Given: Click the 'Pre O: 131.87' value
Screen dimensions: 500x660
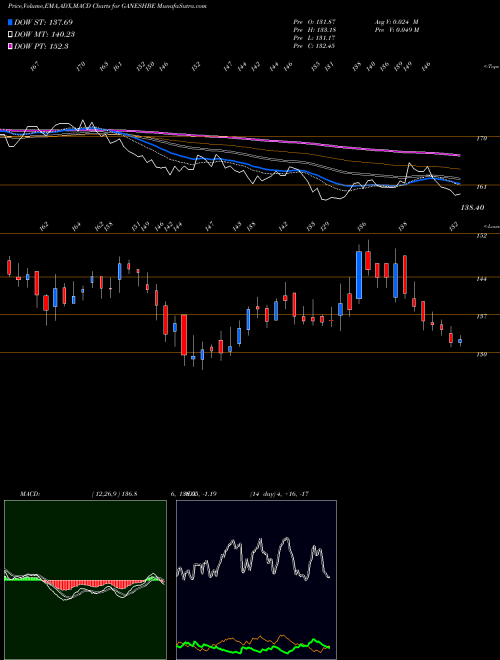Looking at the screenshot, I should click(x=314, y=22).
